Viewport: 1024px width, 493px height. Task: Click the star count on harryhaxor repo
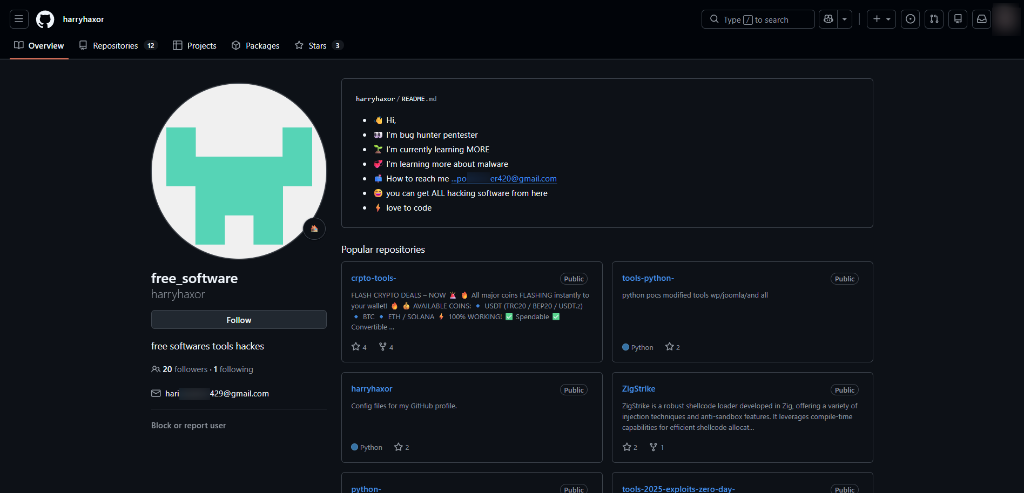[402, 448]
